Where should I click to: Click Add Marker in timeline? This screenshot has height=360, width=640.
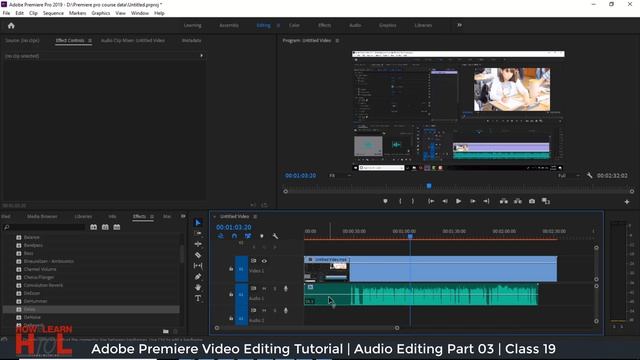point(262,236)
